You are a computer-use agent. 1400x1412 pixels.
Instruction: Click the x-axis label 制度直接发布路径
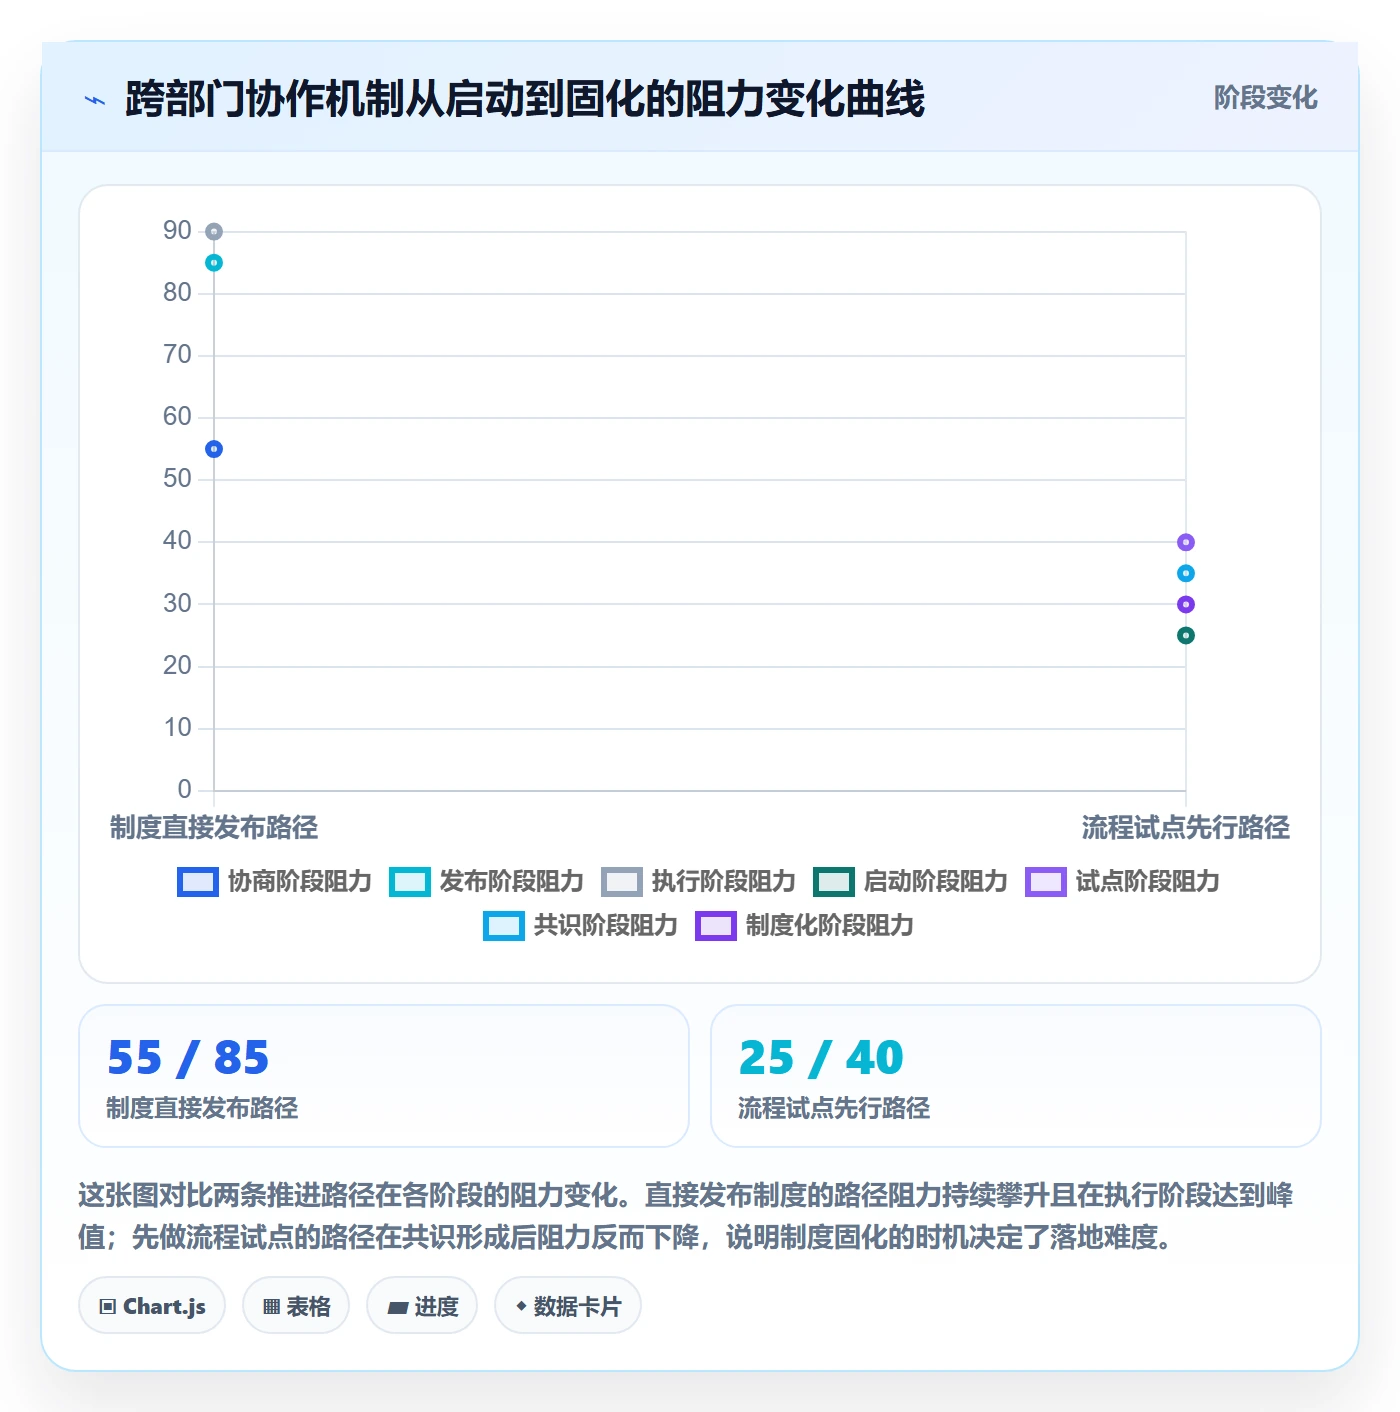[x=214, y=828]
